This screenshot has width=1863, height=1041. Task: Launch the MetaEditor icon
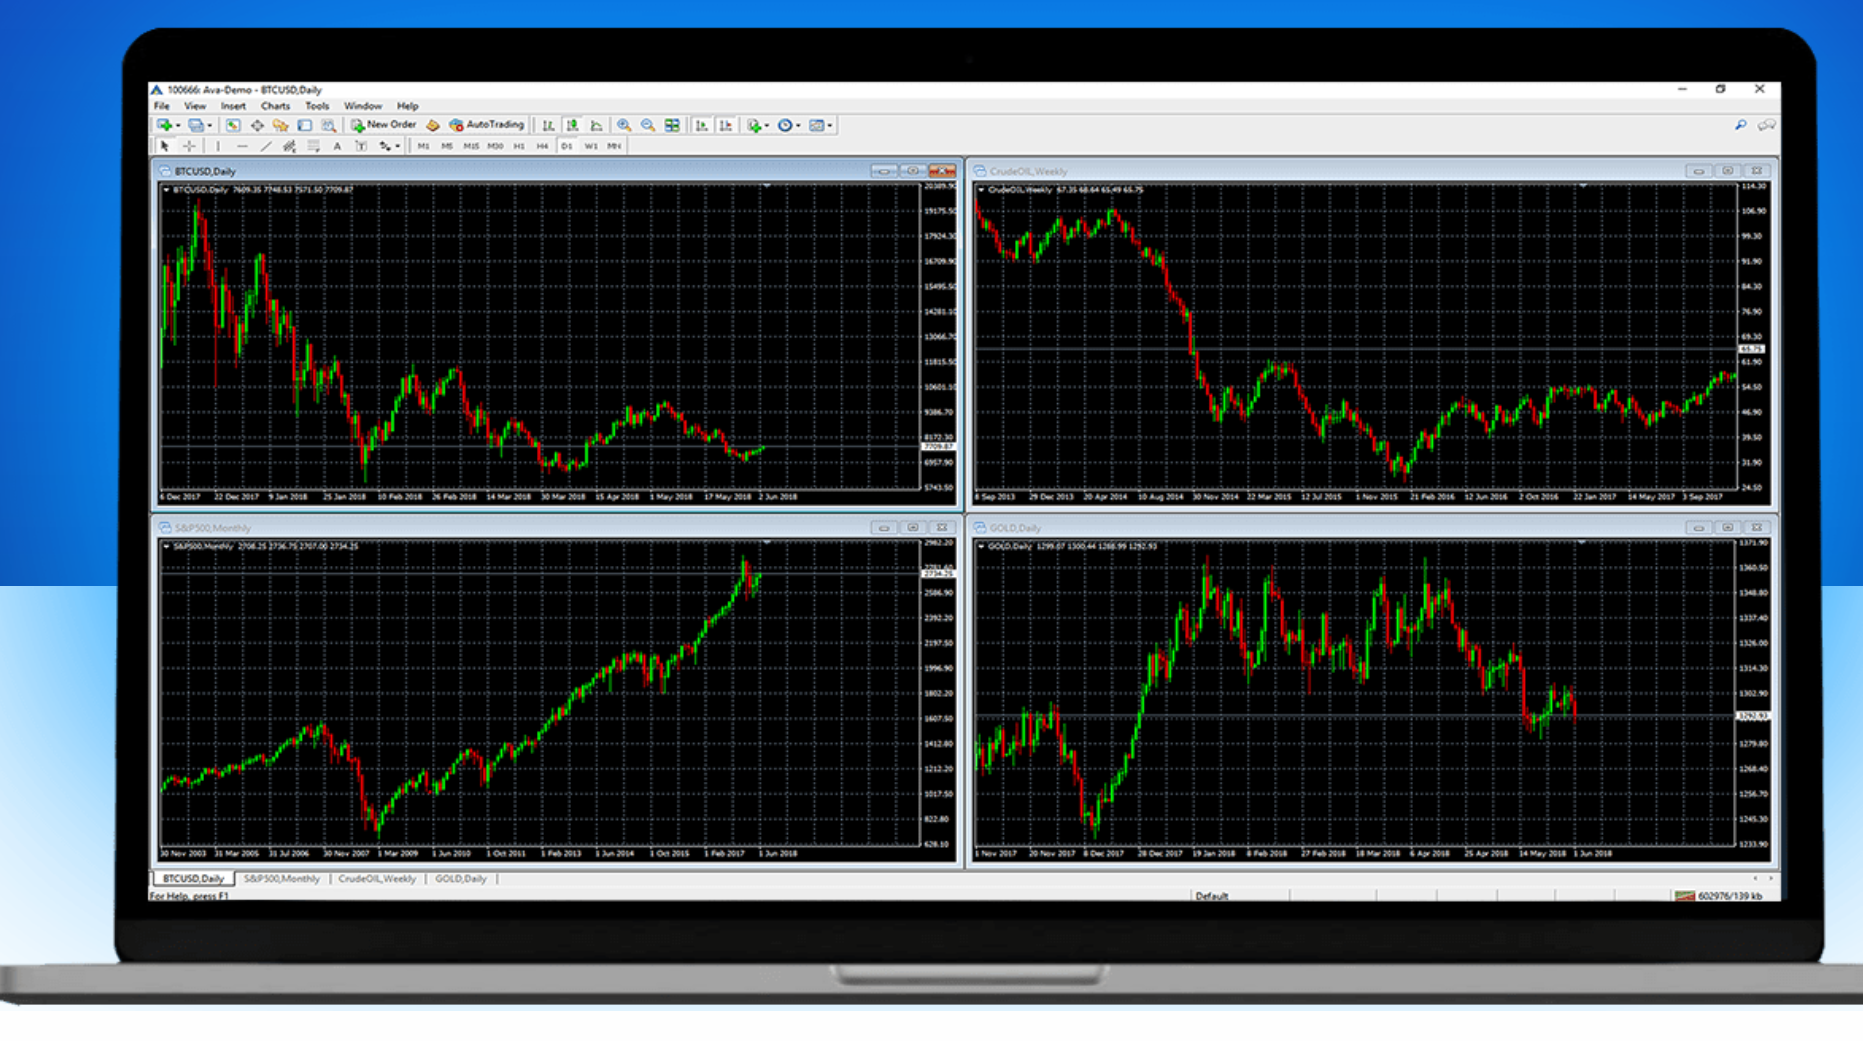pyautogui.click(x=433, y=125)
